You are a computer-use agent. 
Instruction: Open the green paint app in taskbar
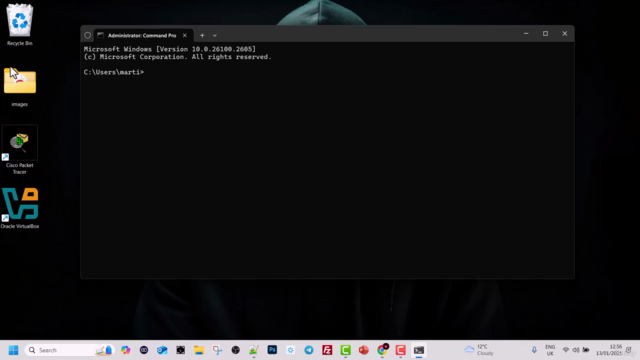click(254, 350)
